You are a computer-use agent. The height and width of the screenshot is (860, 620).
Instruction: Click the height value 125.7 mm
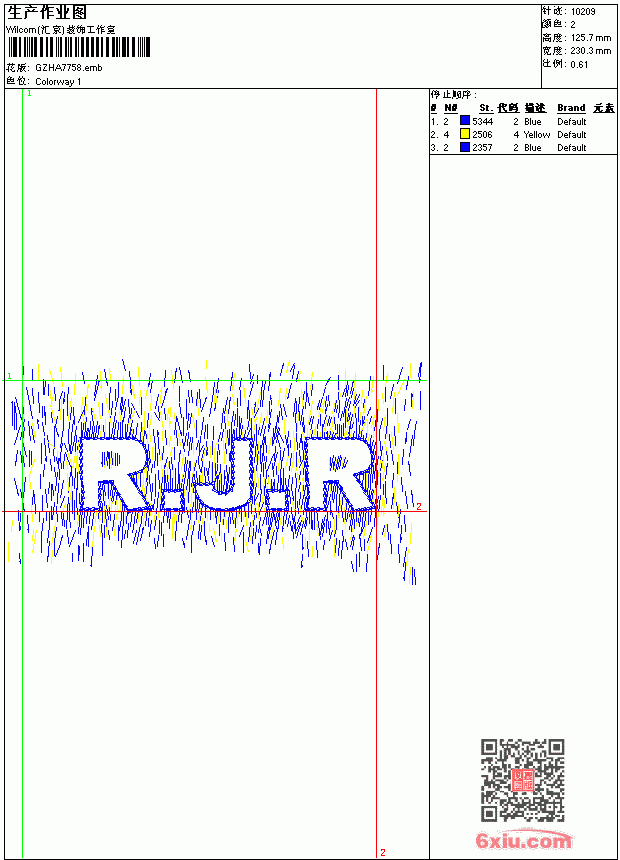pos(591,38)
